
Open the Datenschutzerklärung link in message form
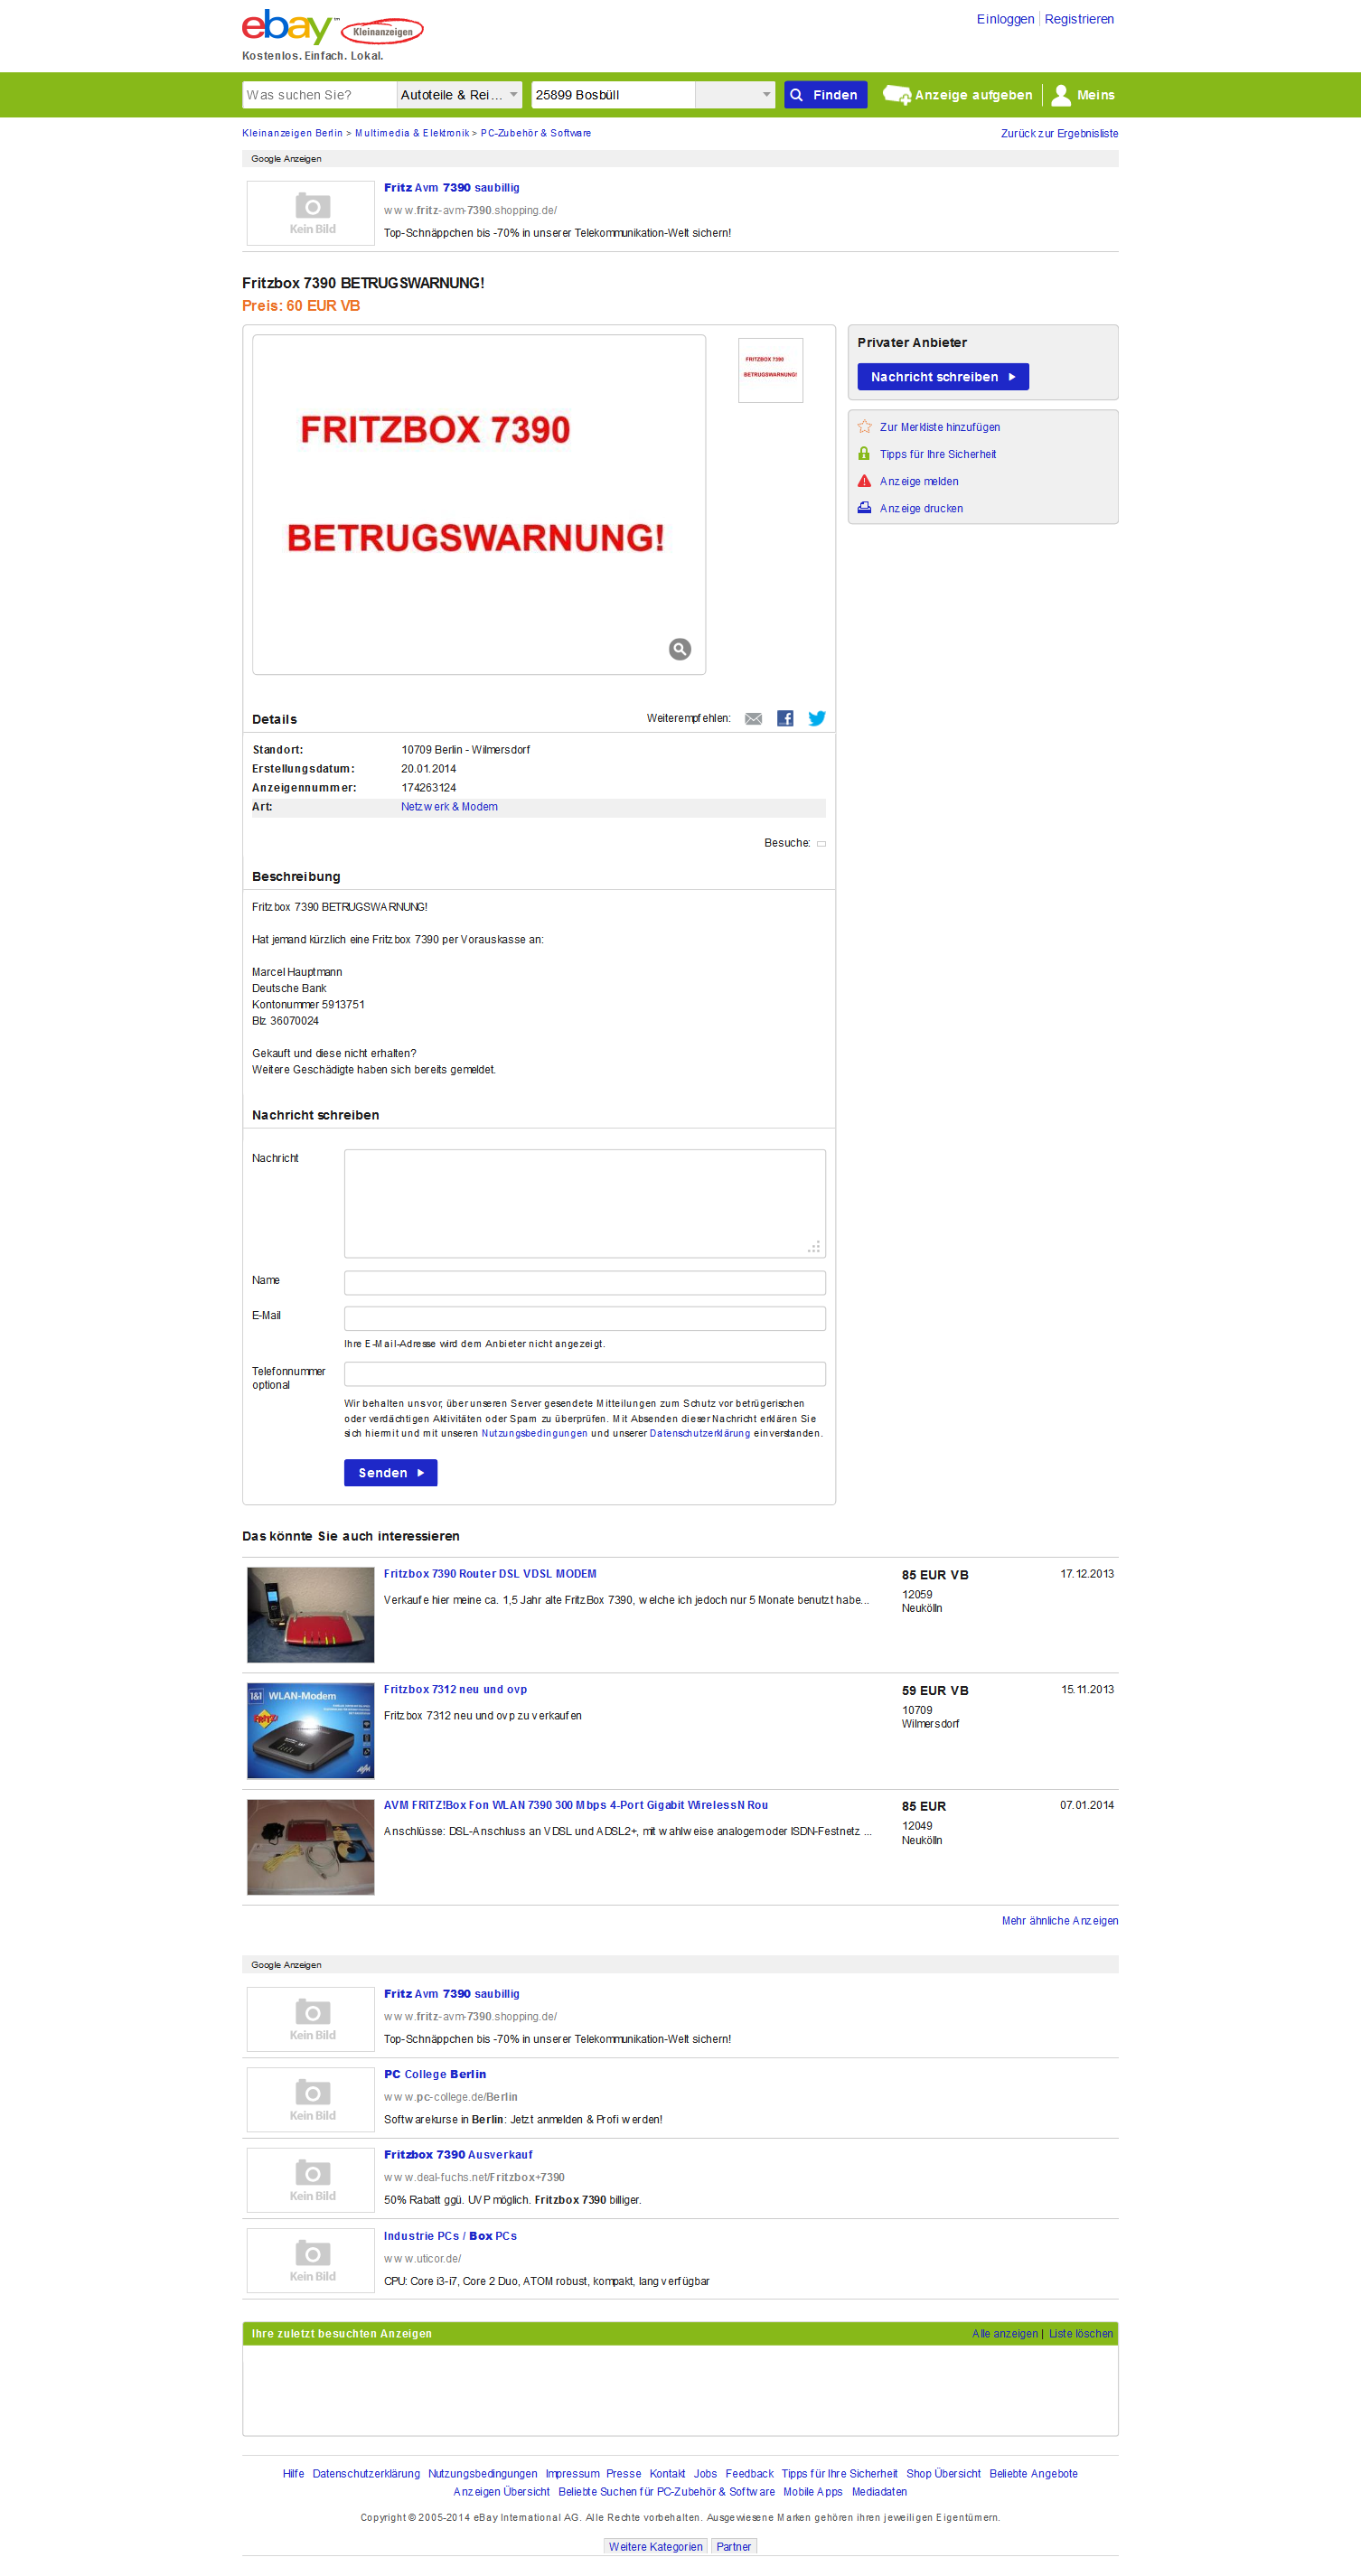[700, 1434]
